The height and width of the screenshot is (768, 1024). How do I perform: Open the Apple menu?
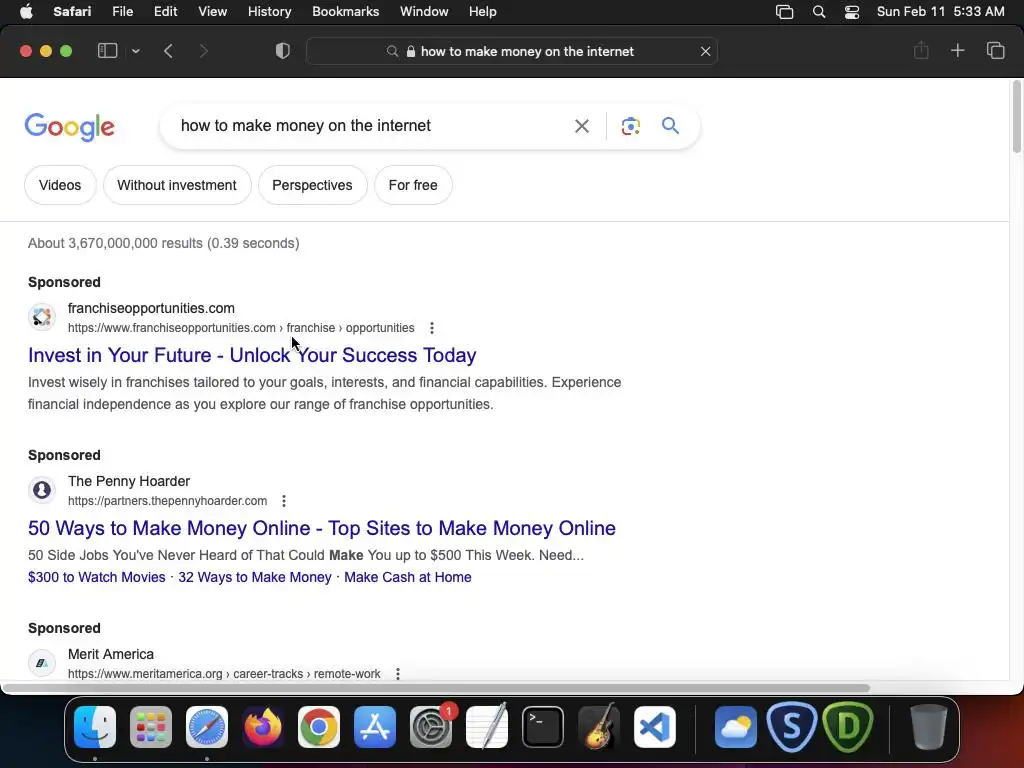pos(26,12)
